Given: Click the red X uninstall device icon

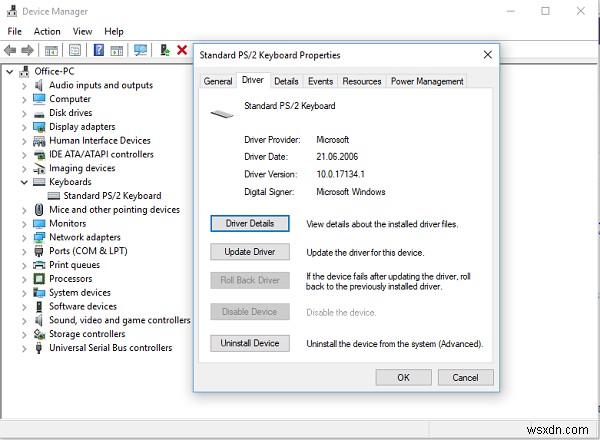Looking at the screenshot, I should [182, 50].
